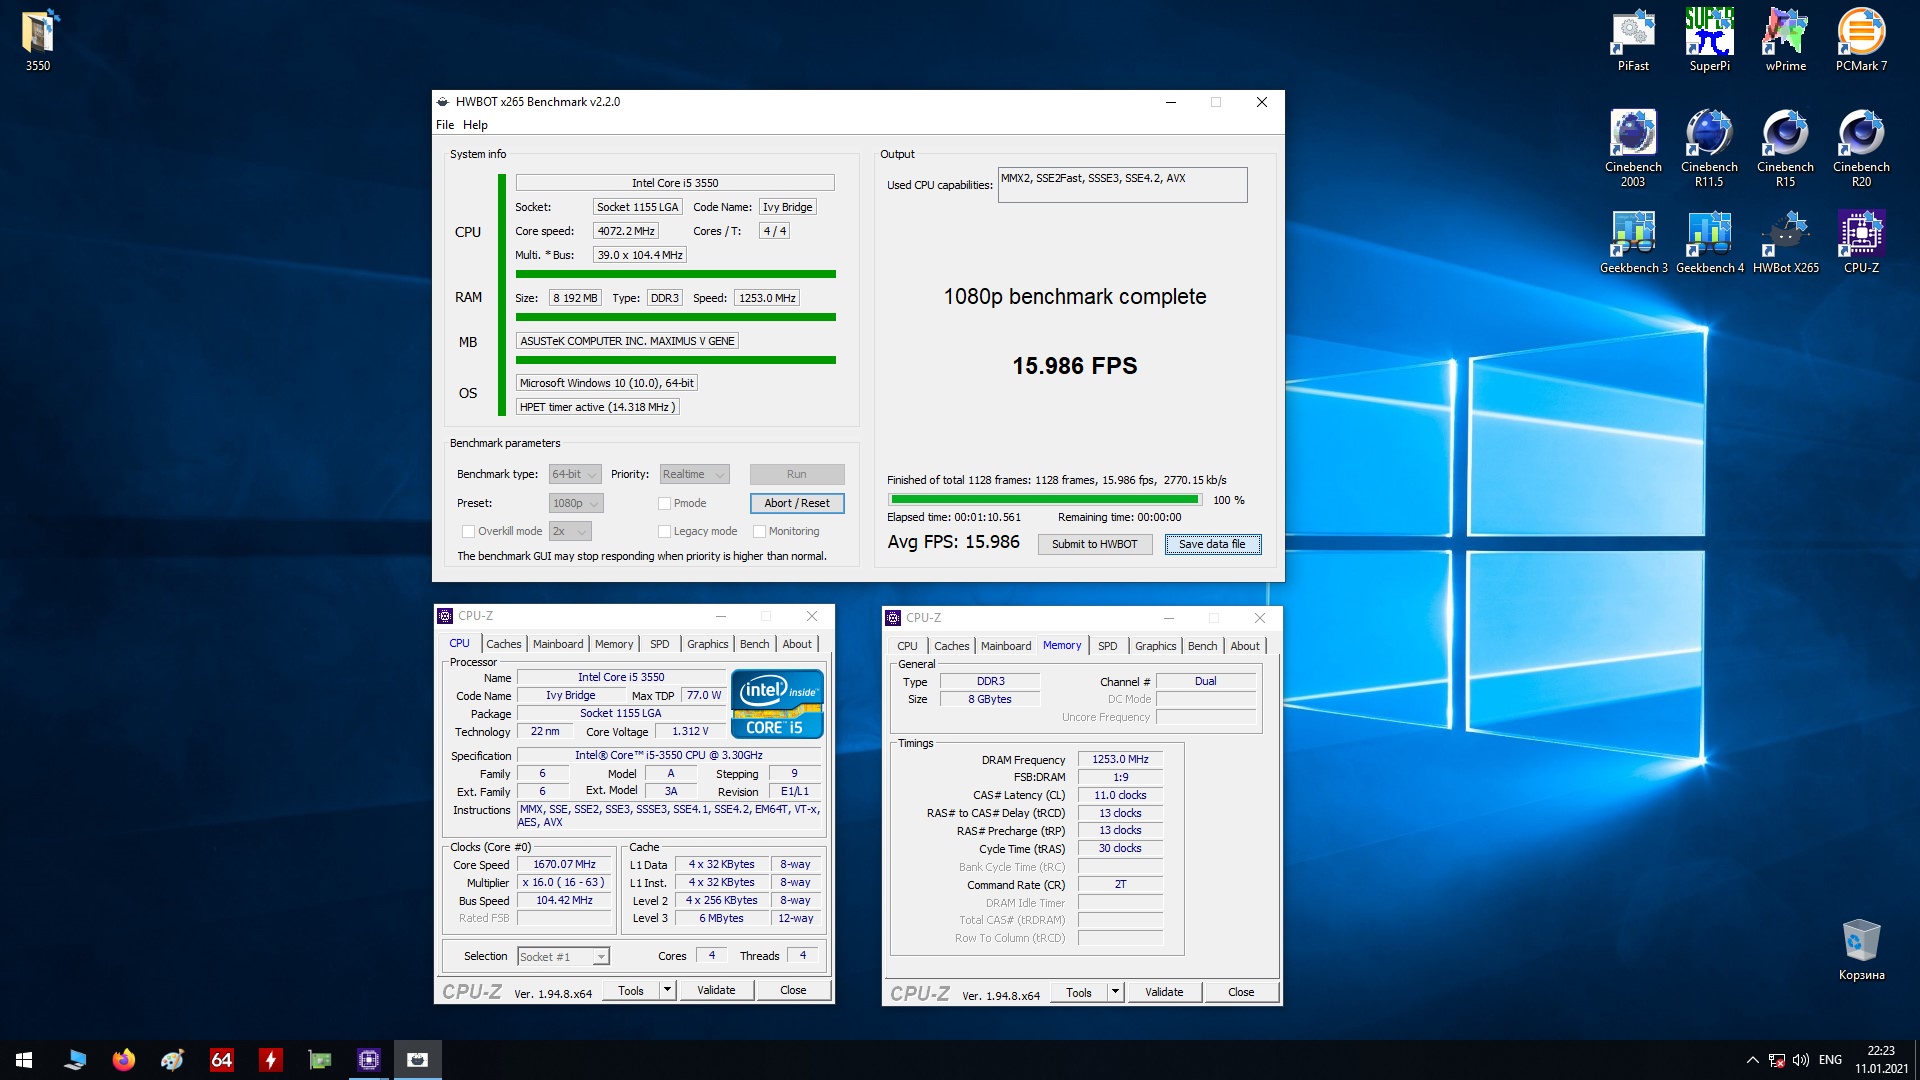This screenshot has width=1920, height=1080.
Task: Open the 3550 folder desktop icon
Action: pos(38,40)
